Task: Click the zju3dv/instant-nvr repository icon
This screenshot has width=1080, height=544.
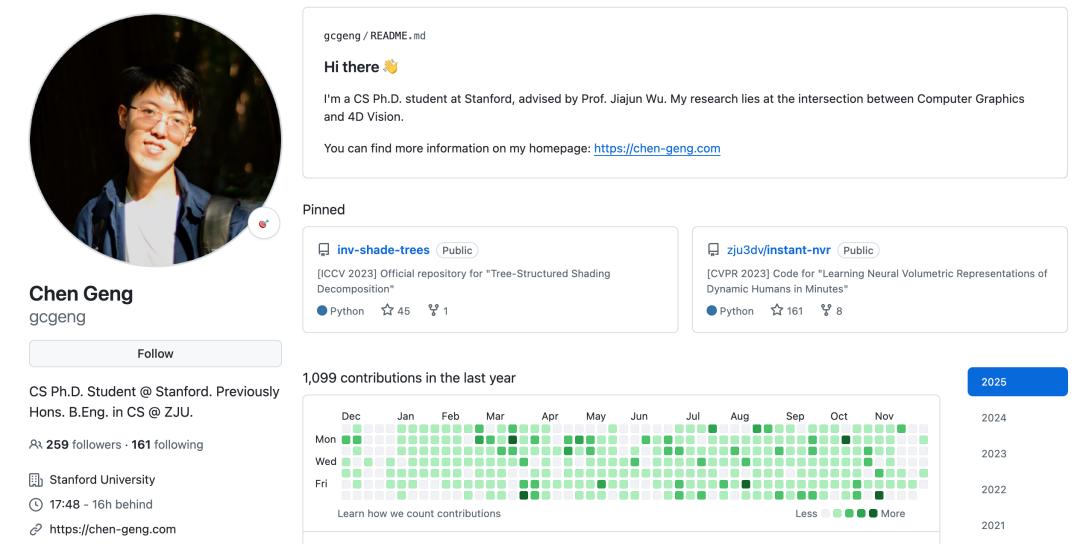Action: [713, 250]
